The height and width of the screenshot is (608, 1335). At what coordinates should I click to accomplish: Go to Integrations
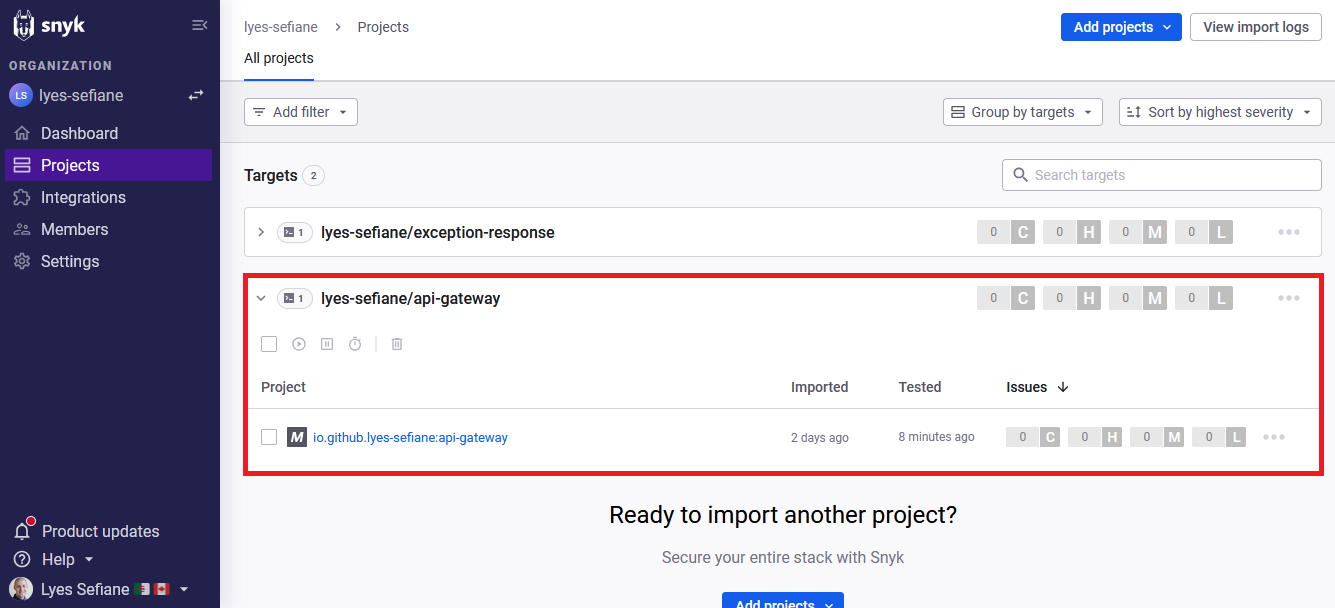click(108, 197)
